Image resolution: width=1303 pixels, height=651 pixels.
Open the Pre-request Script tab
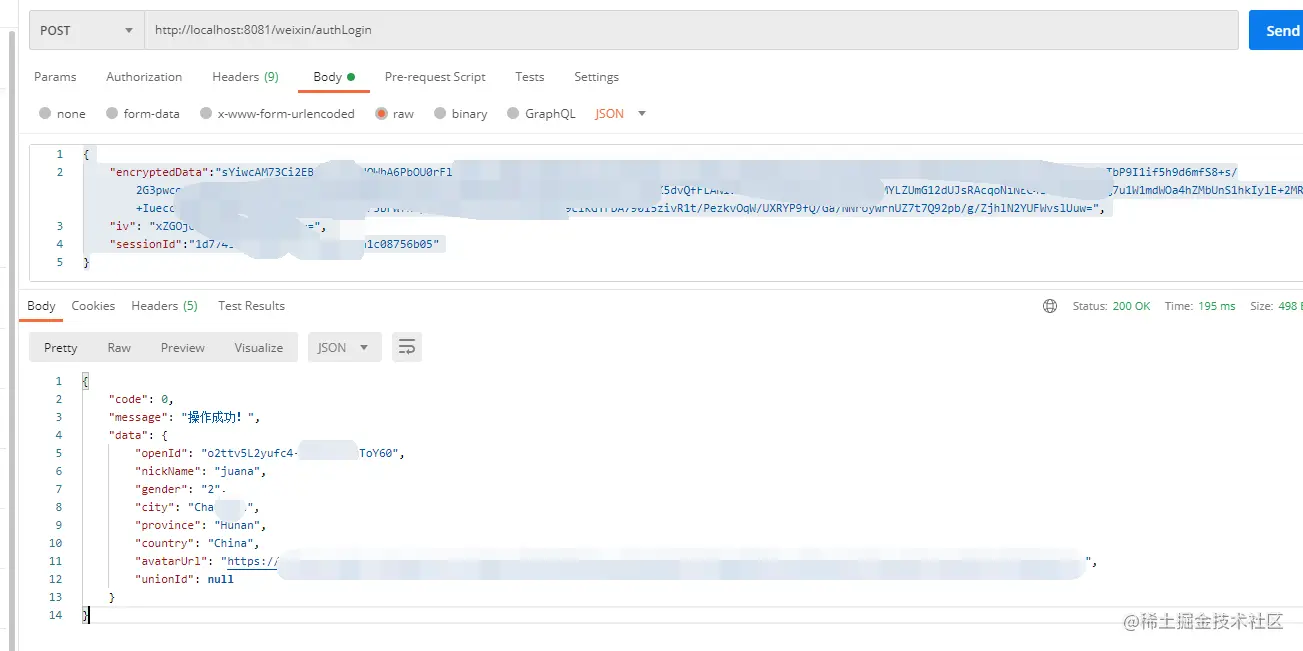pyautogui.click(x=435, y=77)
